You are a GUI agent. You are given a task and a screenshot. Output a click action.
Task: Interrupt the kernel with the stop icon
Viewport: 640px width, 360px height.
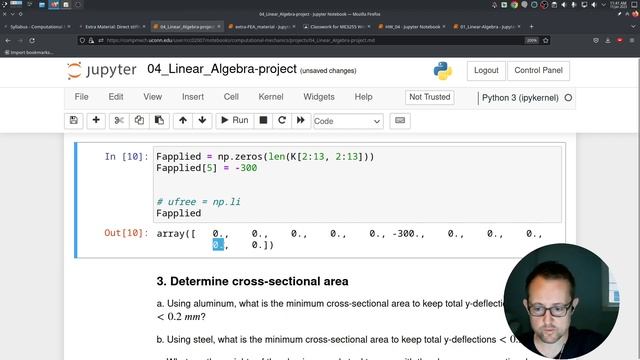[x=263, y=120]
